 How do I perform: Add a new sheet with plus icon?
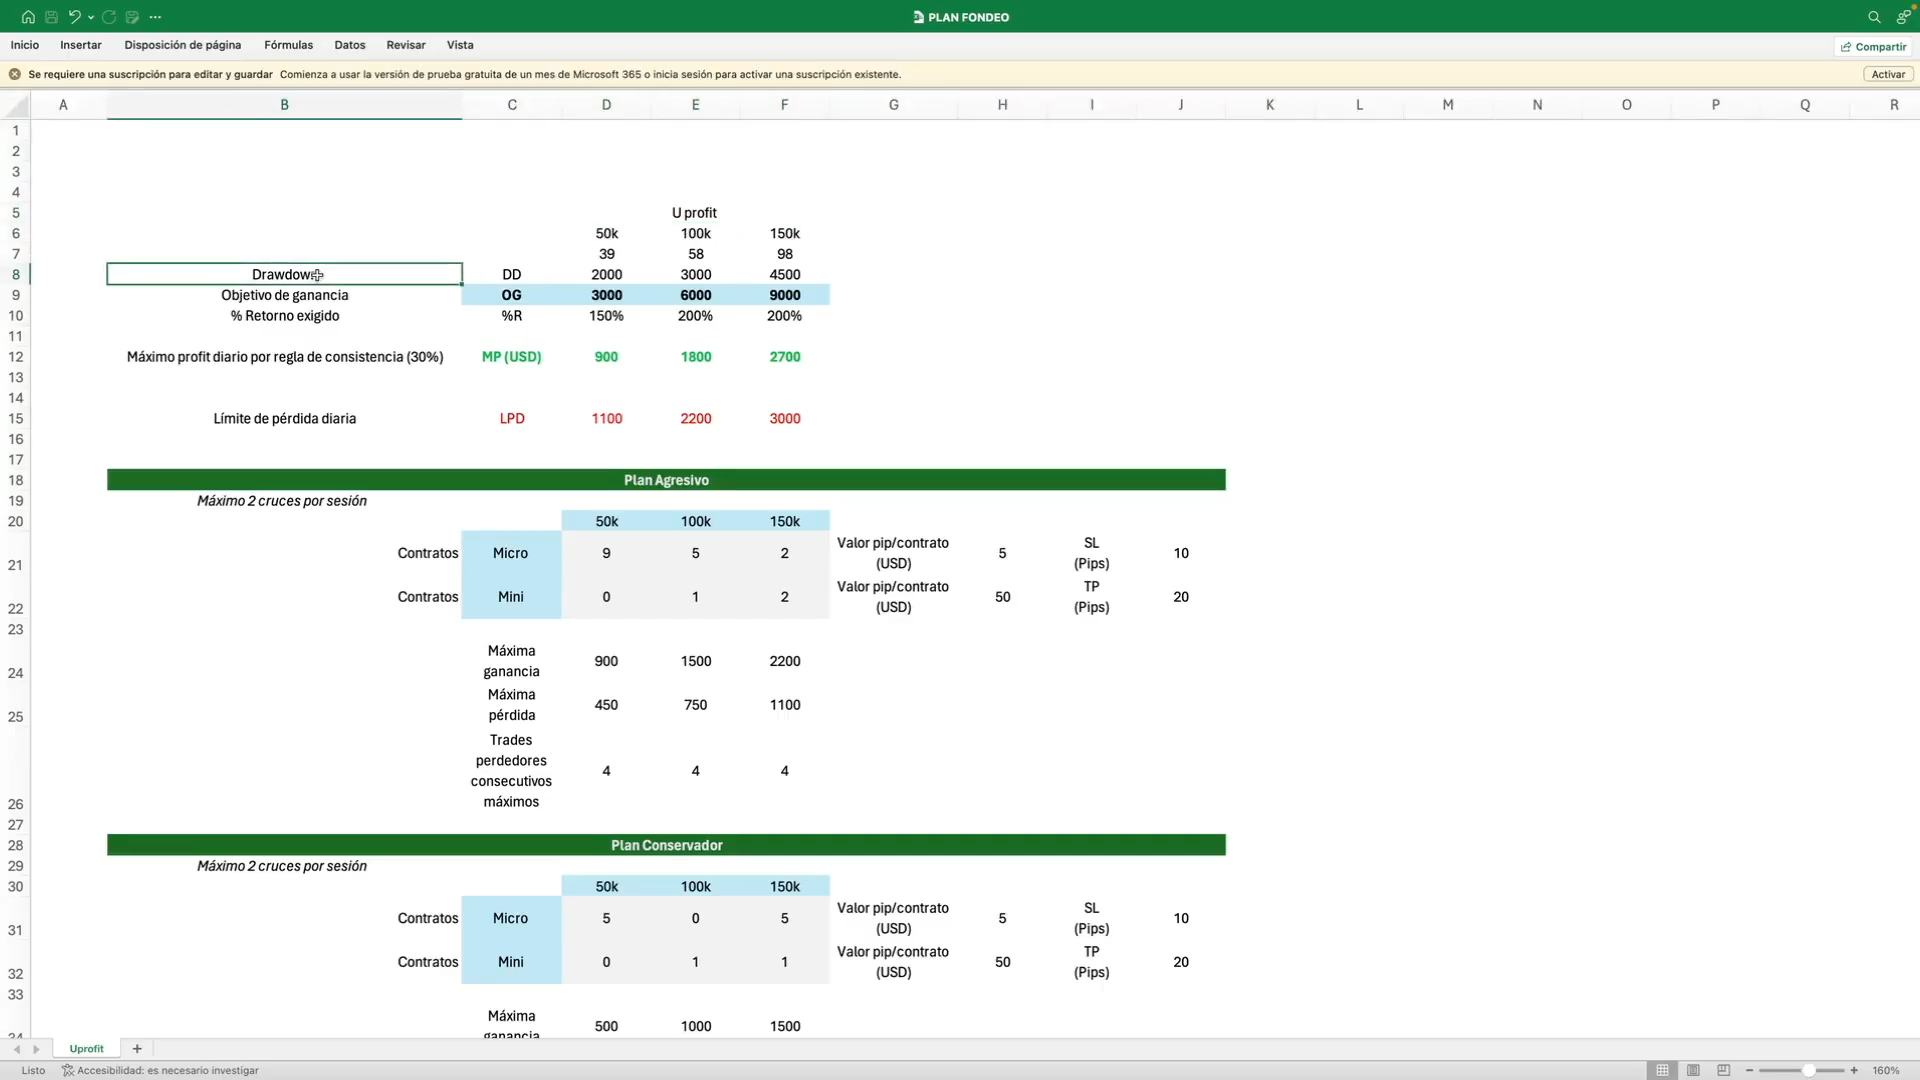[x=137, y=1049]
